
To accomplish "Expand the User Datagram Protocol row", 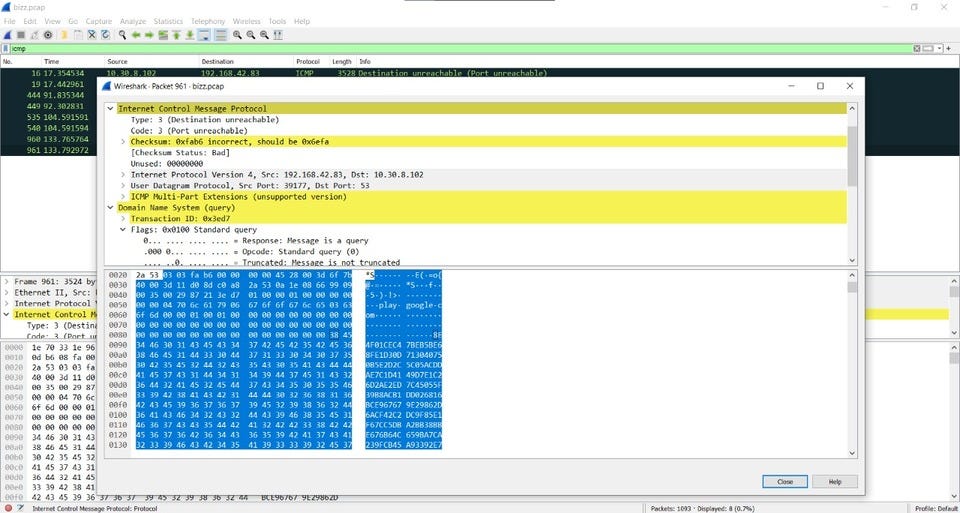I will pyautogui.click(x=123, y=186).
